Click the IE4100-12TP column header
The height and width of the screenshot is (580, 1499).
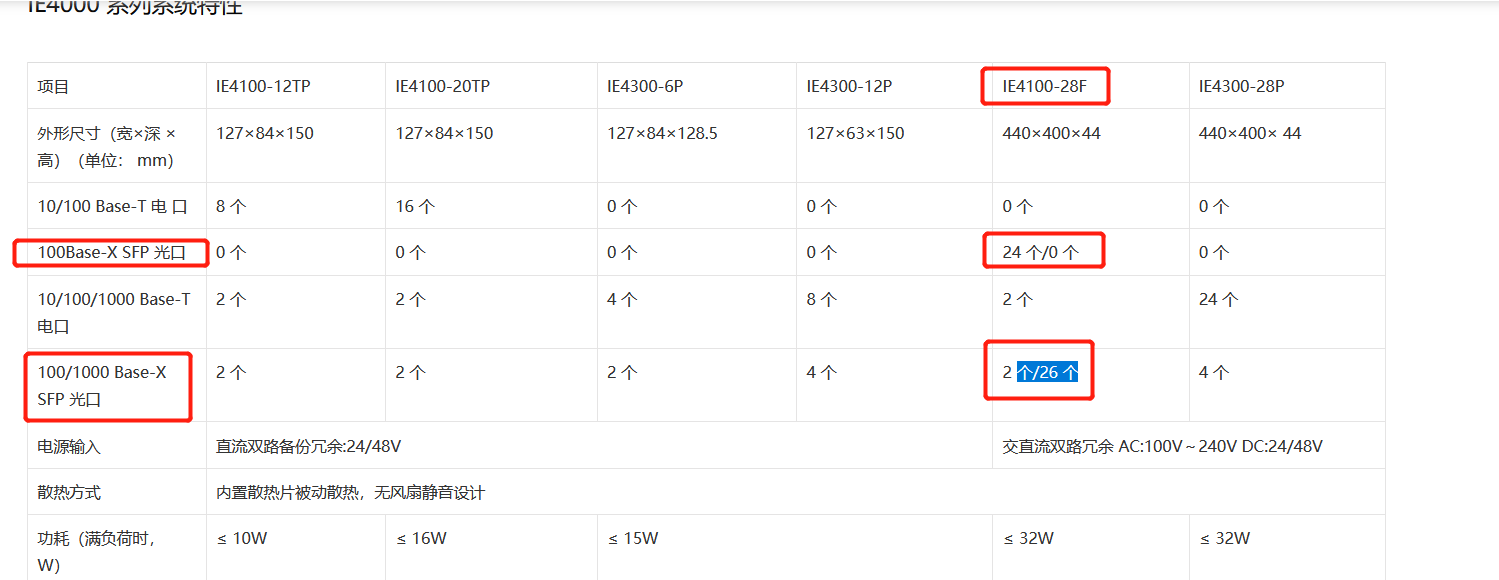[x=263, y=87]
